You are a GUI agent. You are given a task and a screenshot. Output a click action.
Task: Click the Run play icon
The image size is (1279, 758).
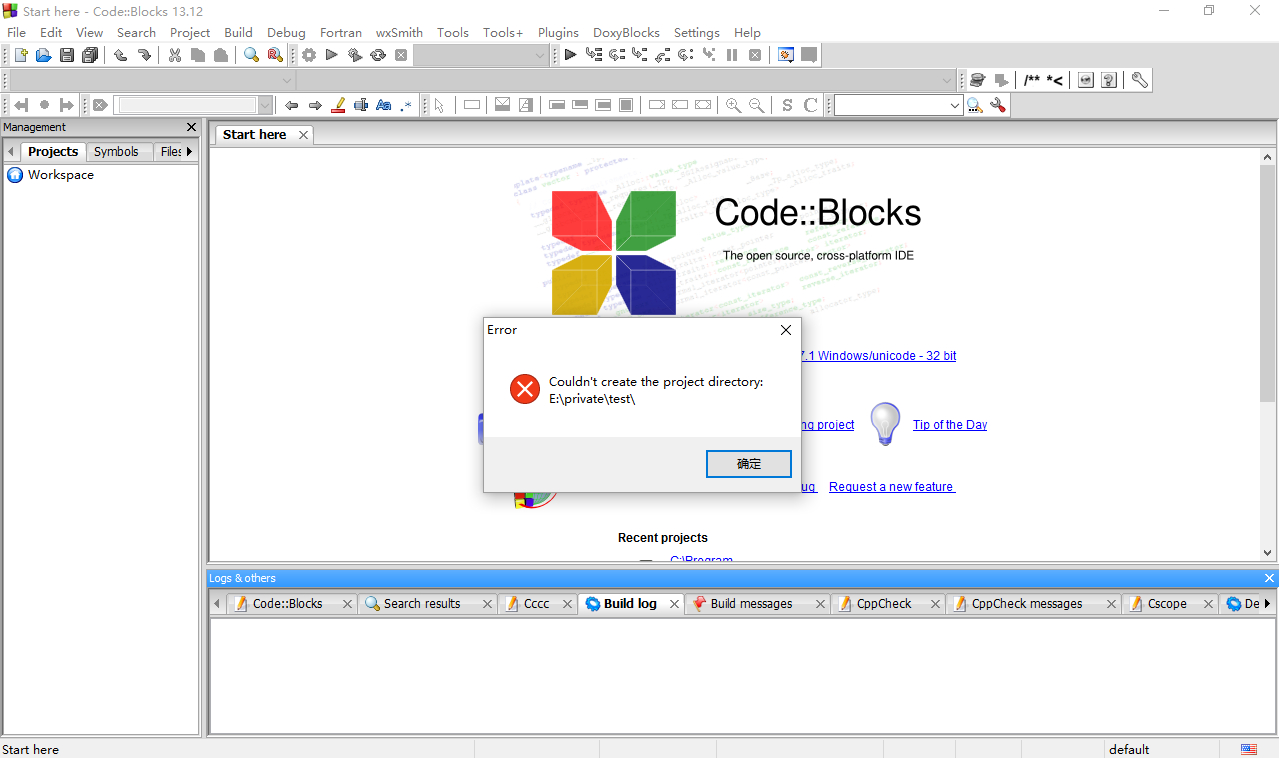pos(331,55)
